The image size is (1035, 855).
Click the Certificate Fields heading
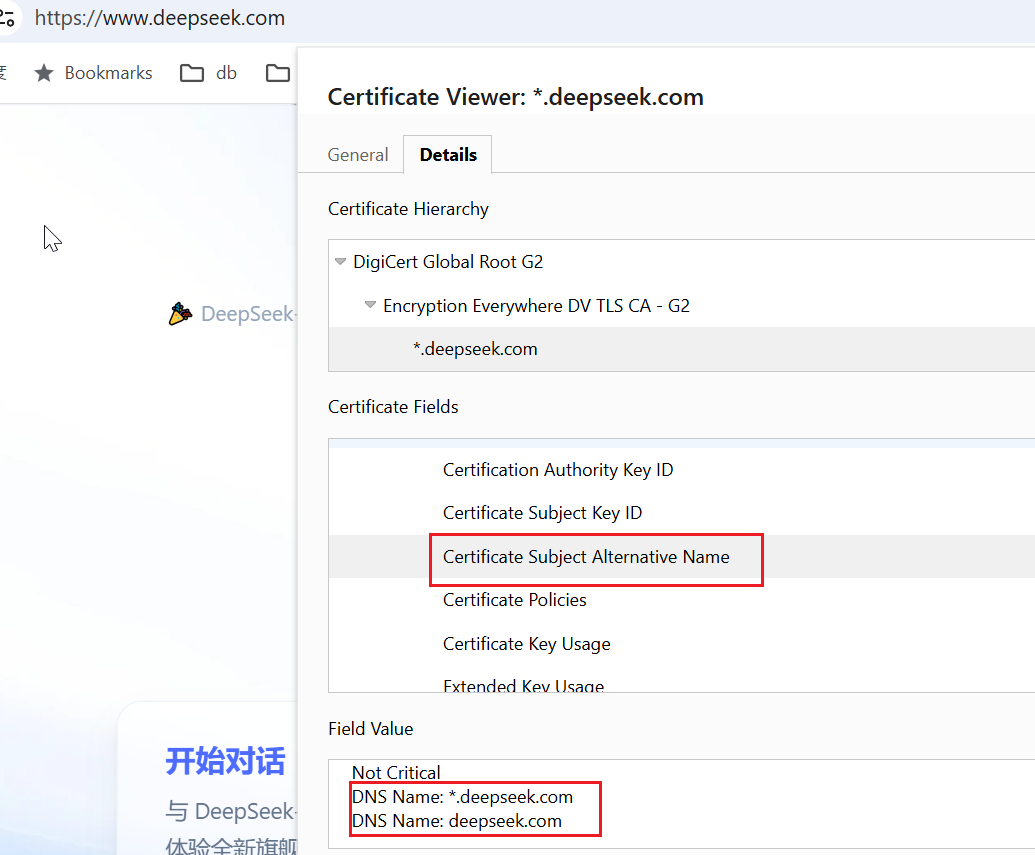click(x=393, y=407)
